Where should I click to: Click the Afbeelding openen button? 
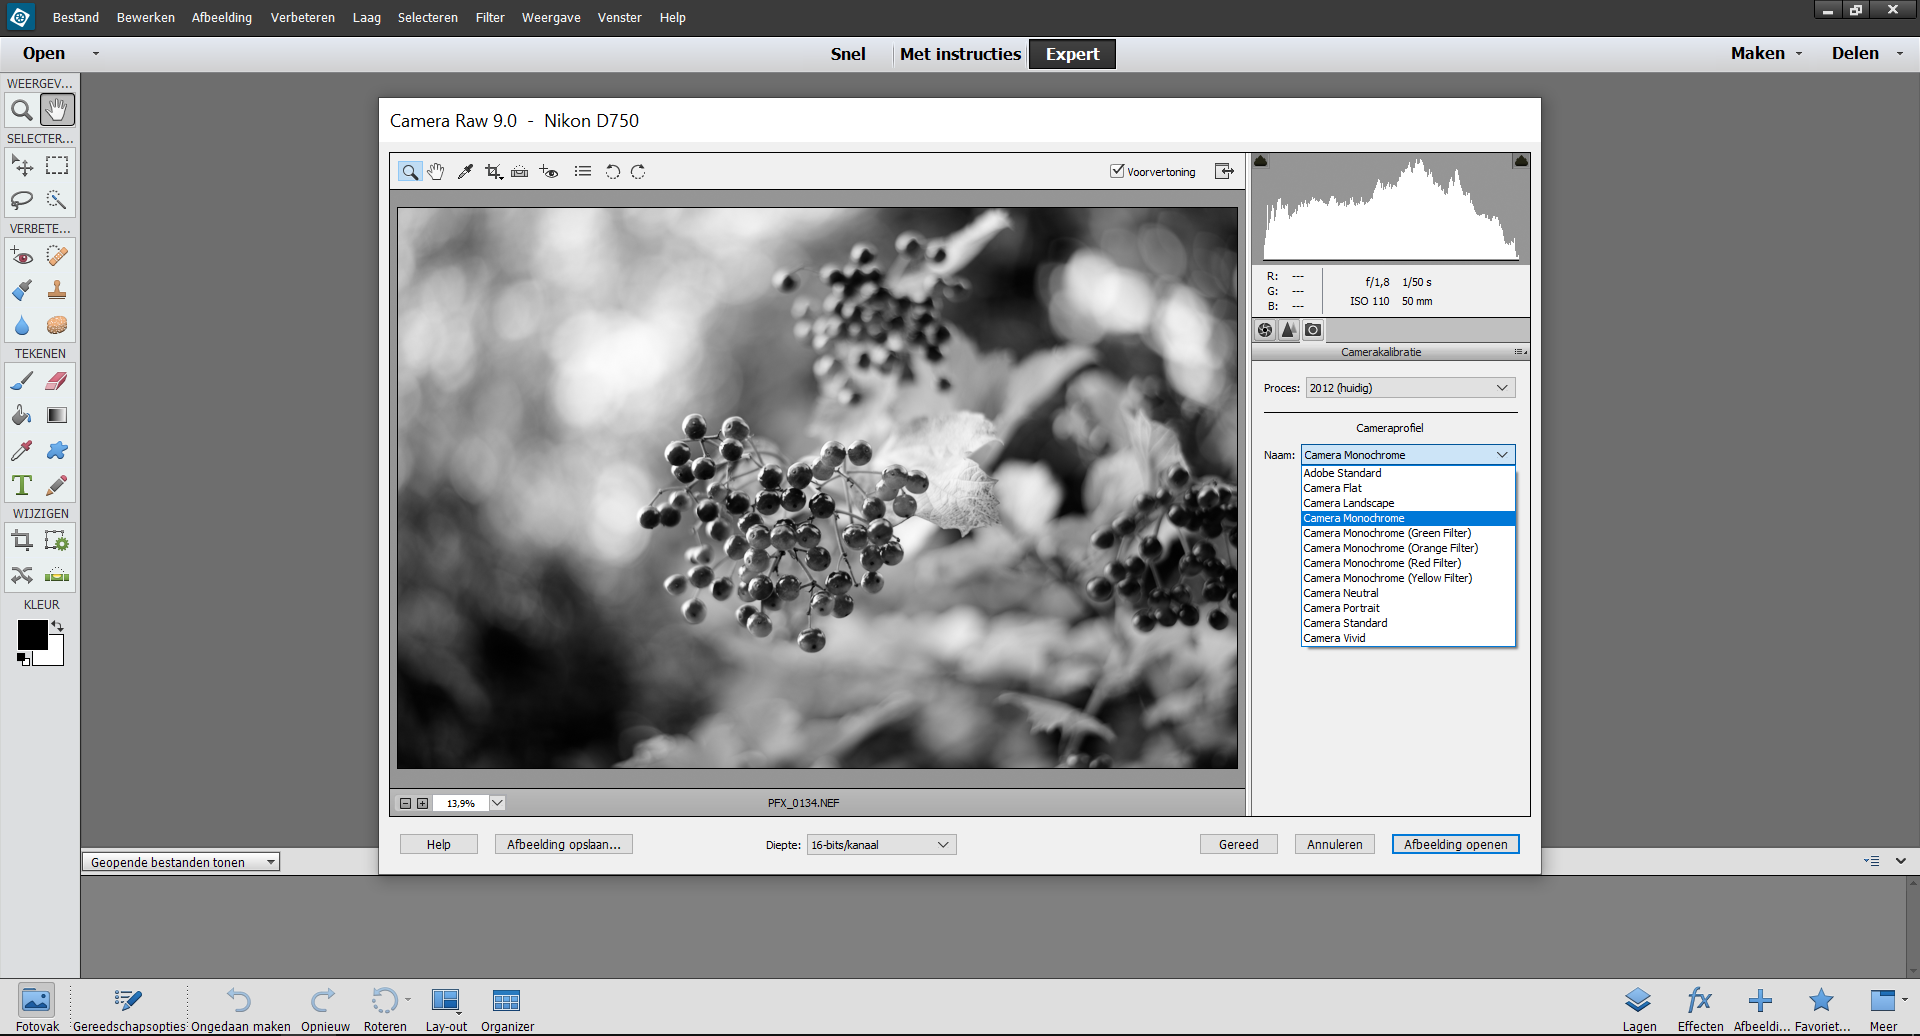1455,844
